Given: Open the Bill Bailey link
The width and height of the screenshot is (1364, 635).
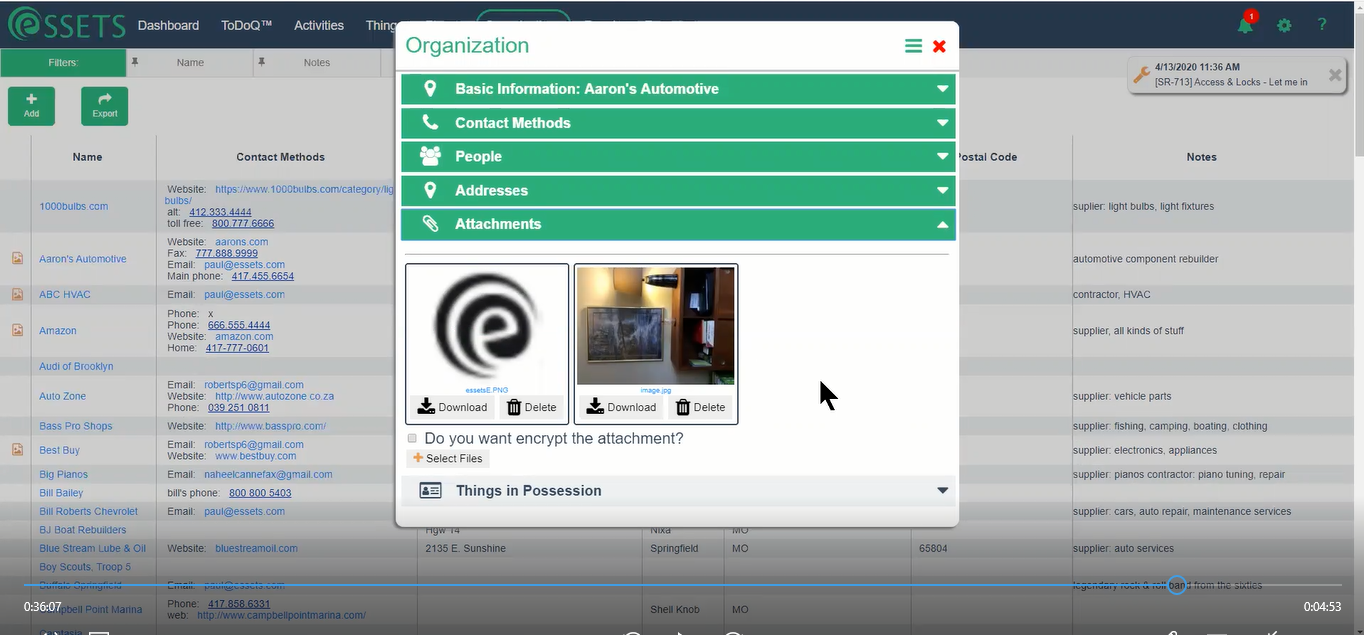Looking at the screenshot, I should (61, 493).
